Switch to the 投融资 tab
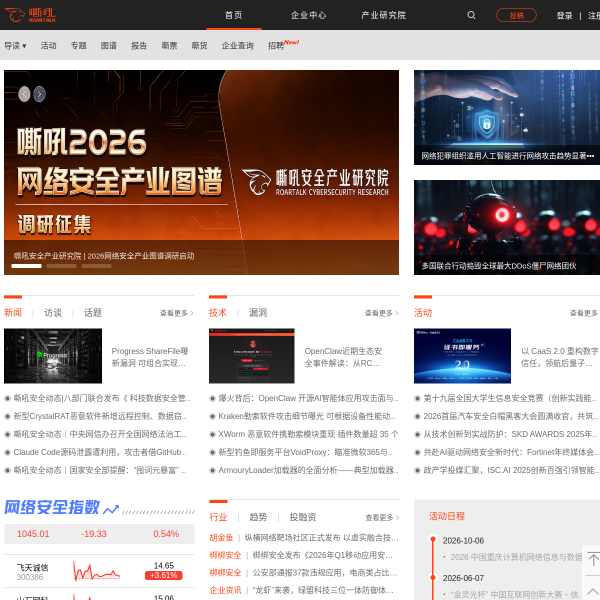Image resolution: width=600 pixels, height=600 pixels. (303, 517)
